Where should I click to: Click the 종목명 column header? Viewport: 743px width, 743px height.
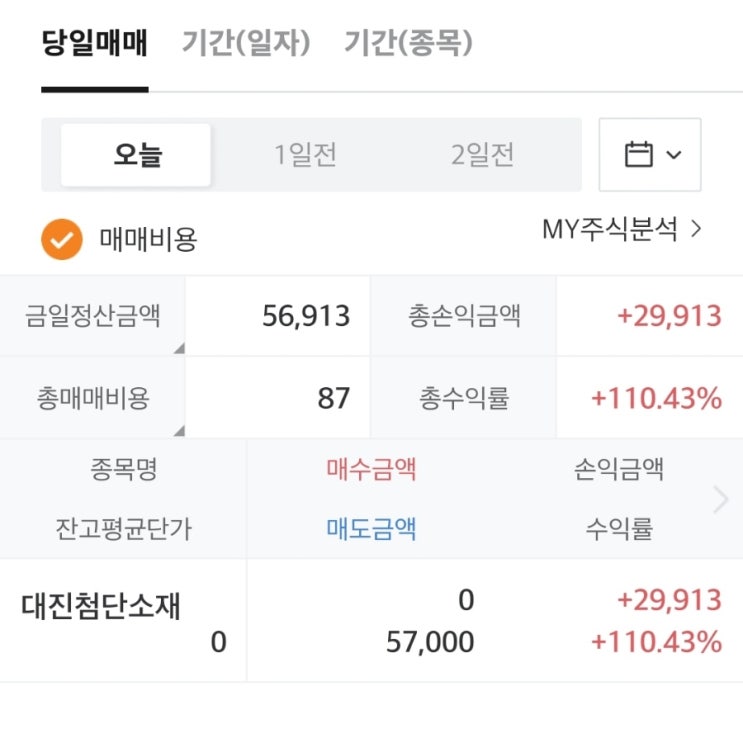click(123, 469)
